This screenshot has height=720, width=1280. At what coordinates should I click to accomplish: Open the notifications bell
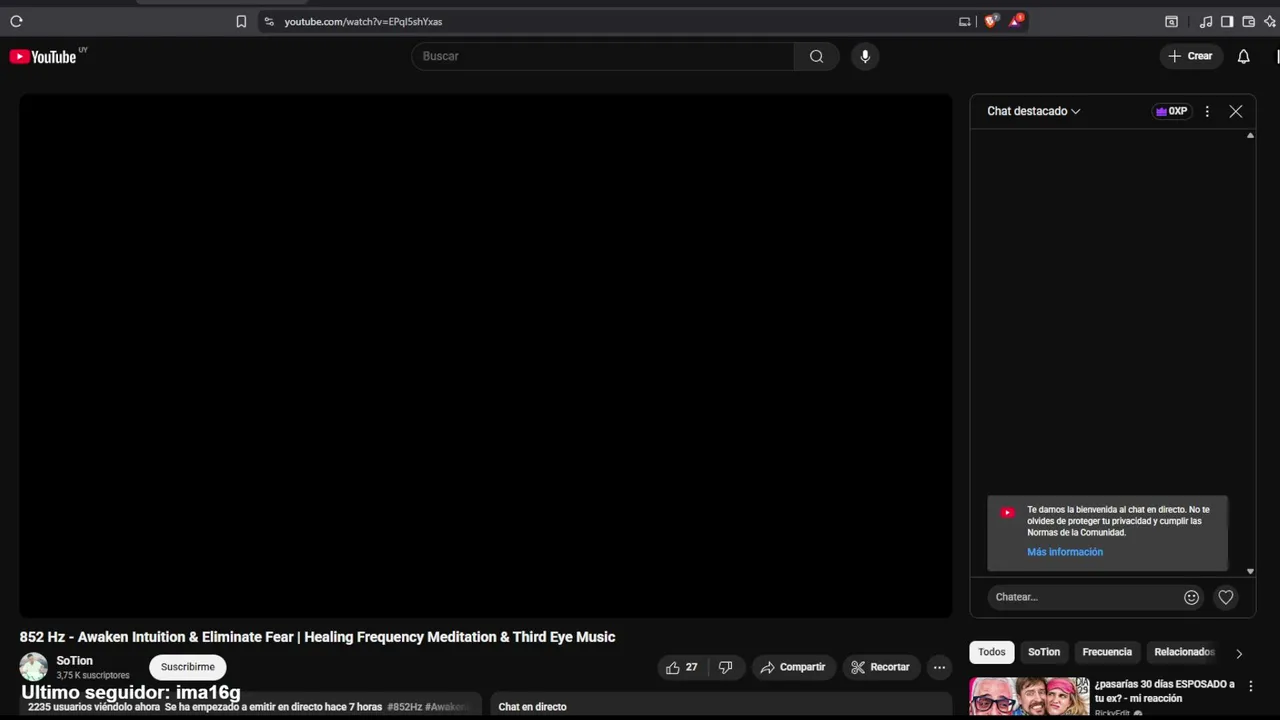pyautogui.click(x=1243, y=56)
